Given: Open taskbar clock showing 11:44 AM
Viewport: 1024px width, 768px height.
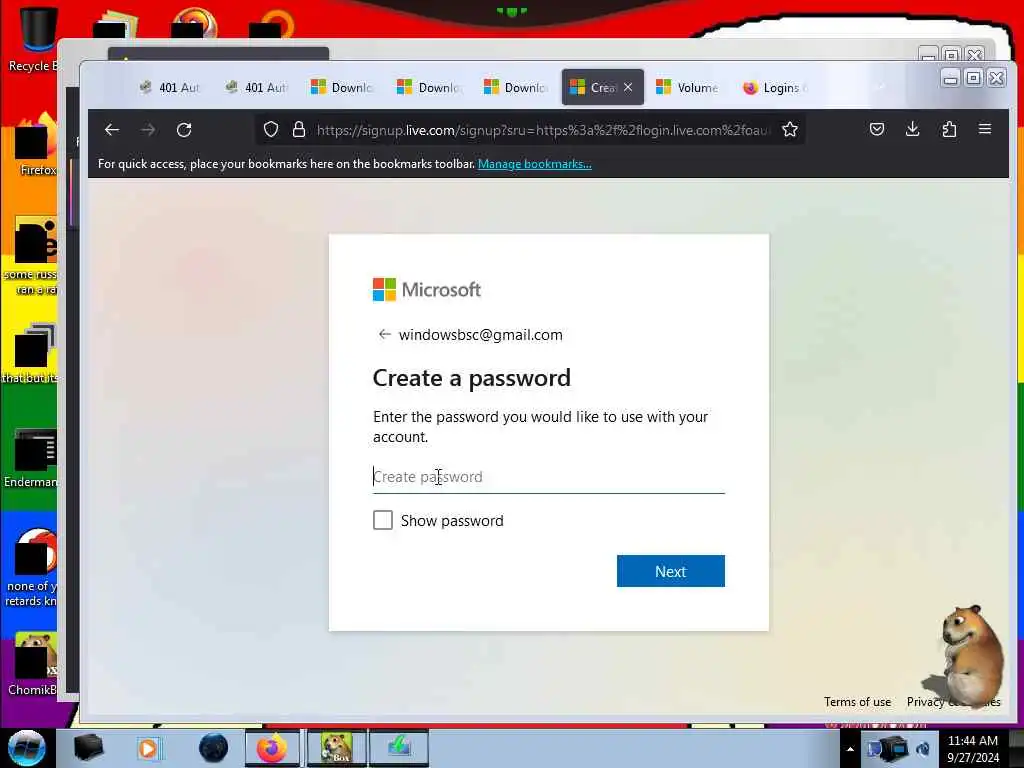Looking at the screenshot, I should [x=973, y=749].
